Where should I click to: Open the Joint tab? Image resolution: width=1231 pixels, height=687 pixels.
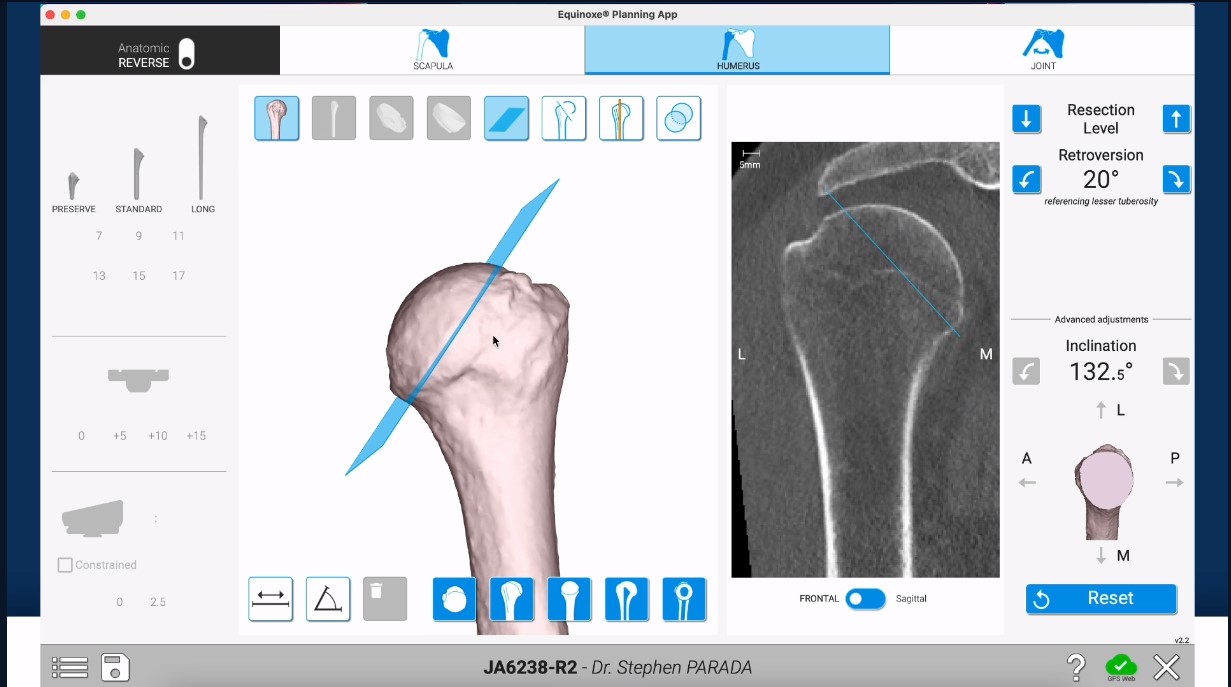pyautogui.click(x=1042, y=50)
